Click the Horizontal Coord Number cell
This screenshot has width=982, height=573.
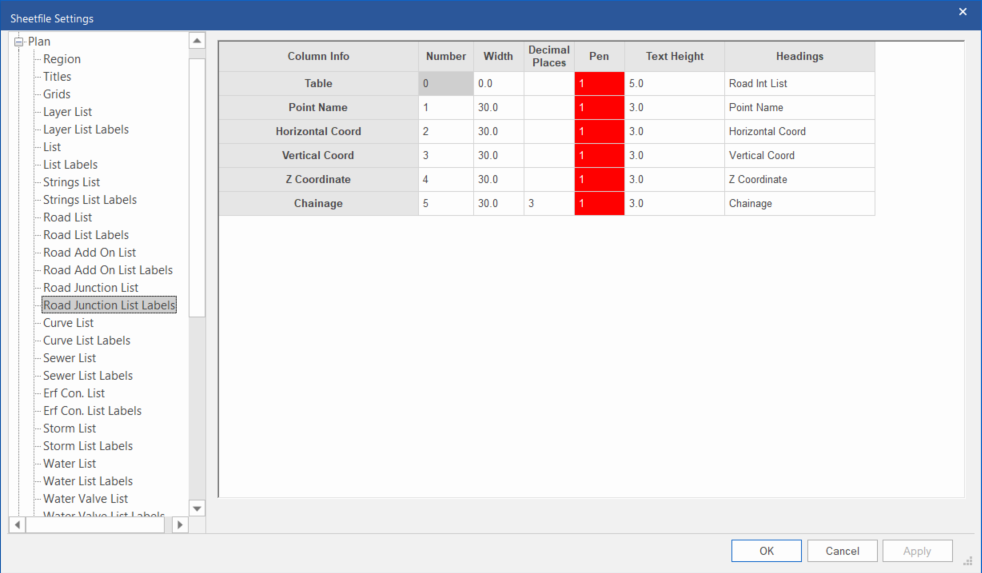point(445,132)
